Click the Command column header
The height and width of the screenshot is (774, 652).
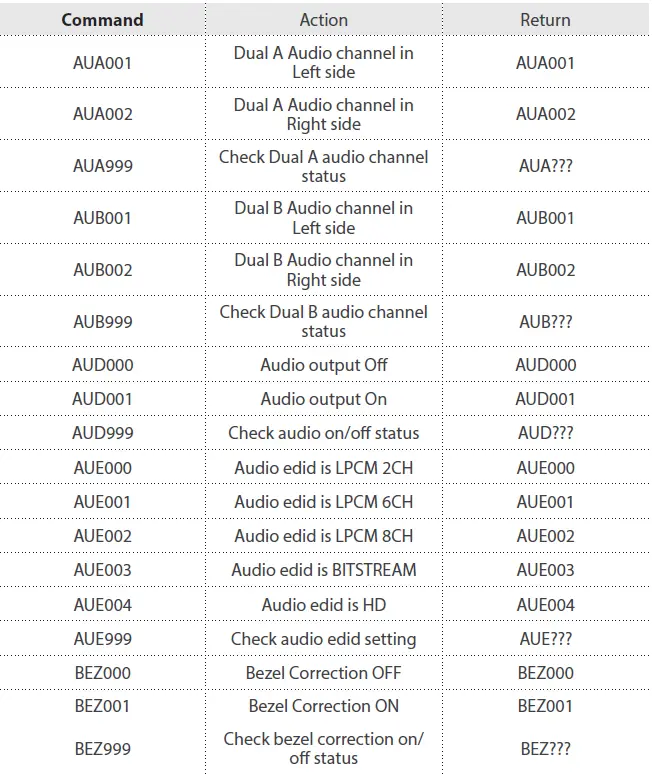tap(102, 20)
